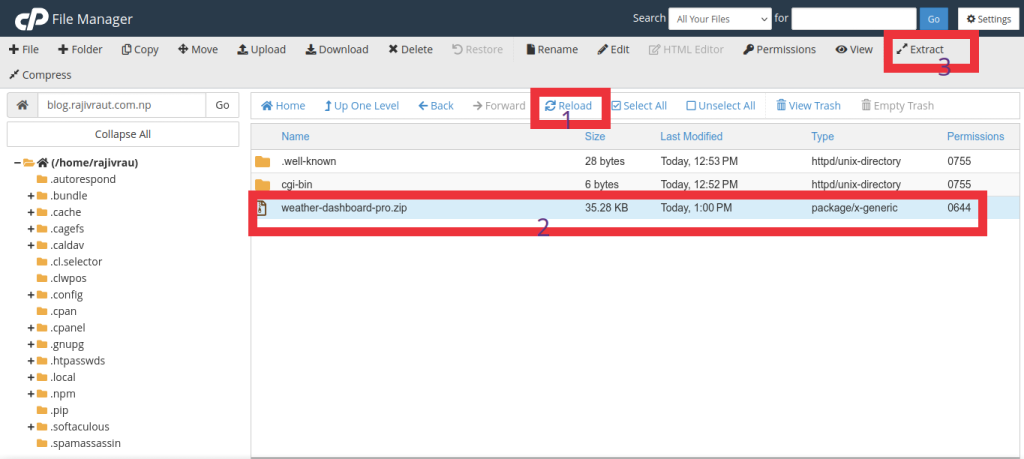The image size is (1024, 459).
Task: Open the Permissions dialog
Action: click(x=780, y=50)
